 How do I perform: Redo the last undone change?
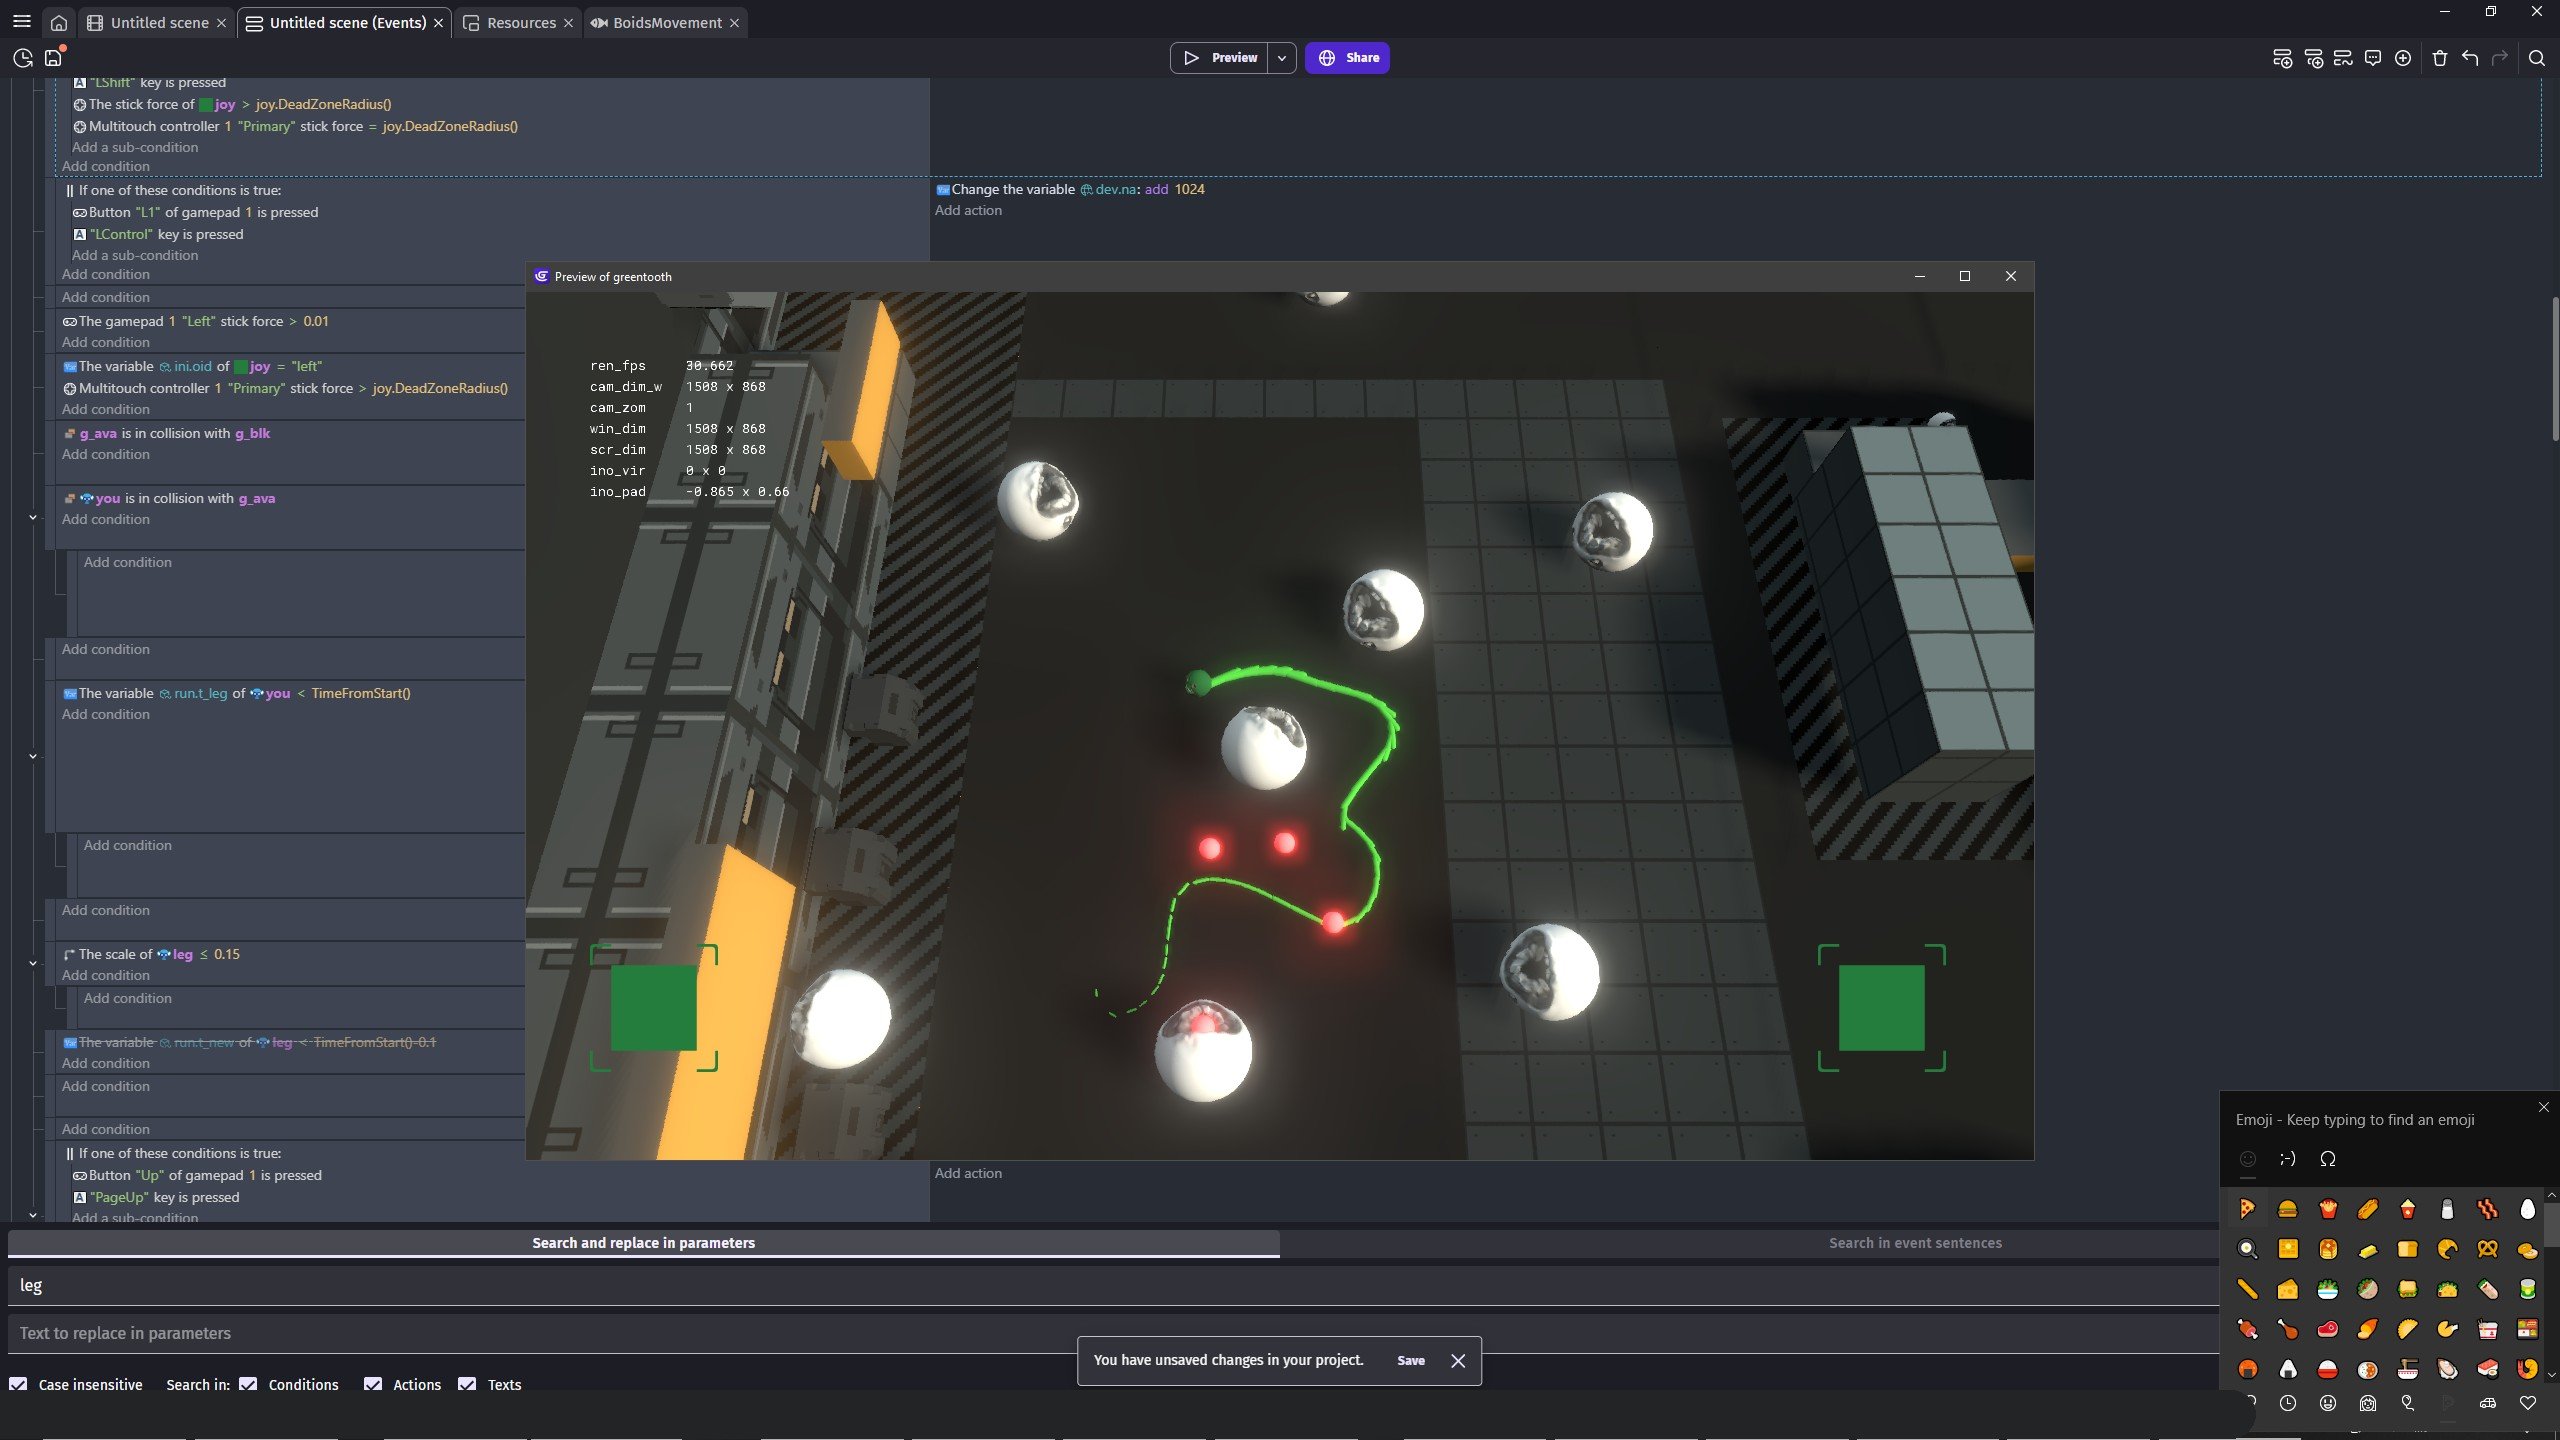2500,58
